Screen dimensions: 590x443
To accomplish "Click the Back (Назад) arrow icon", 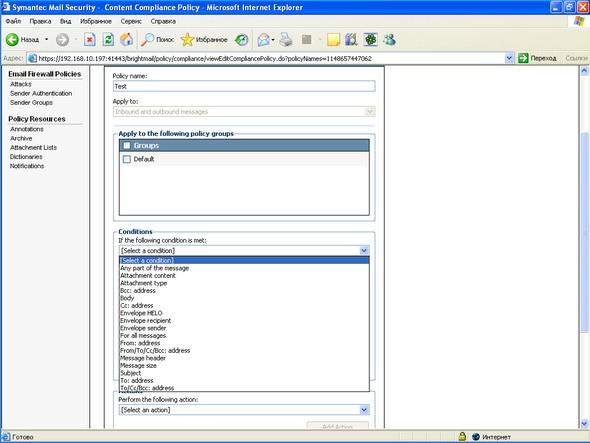I will click(12, 40).
